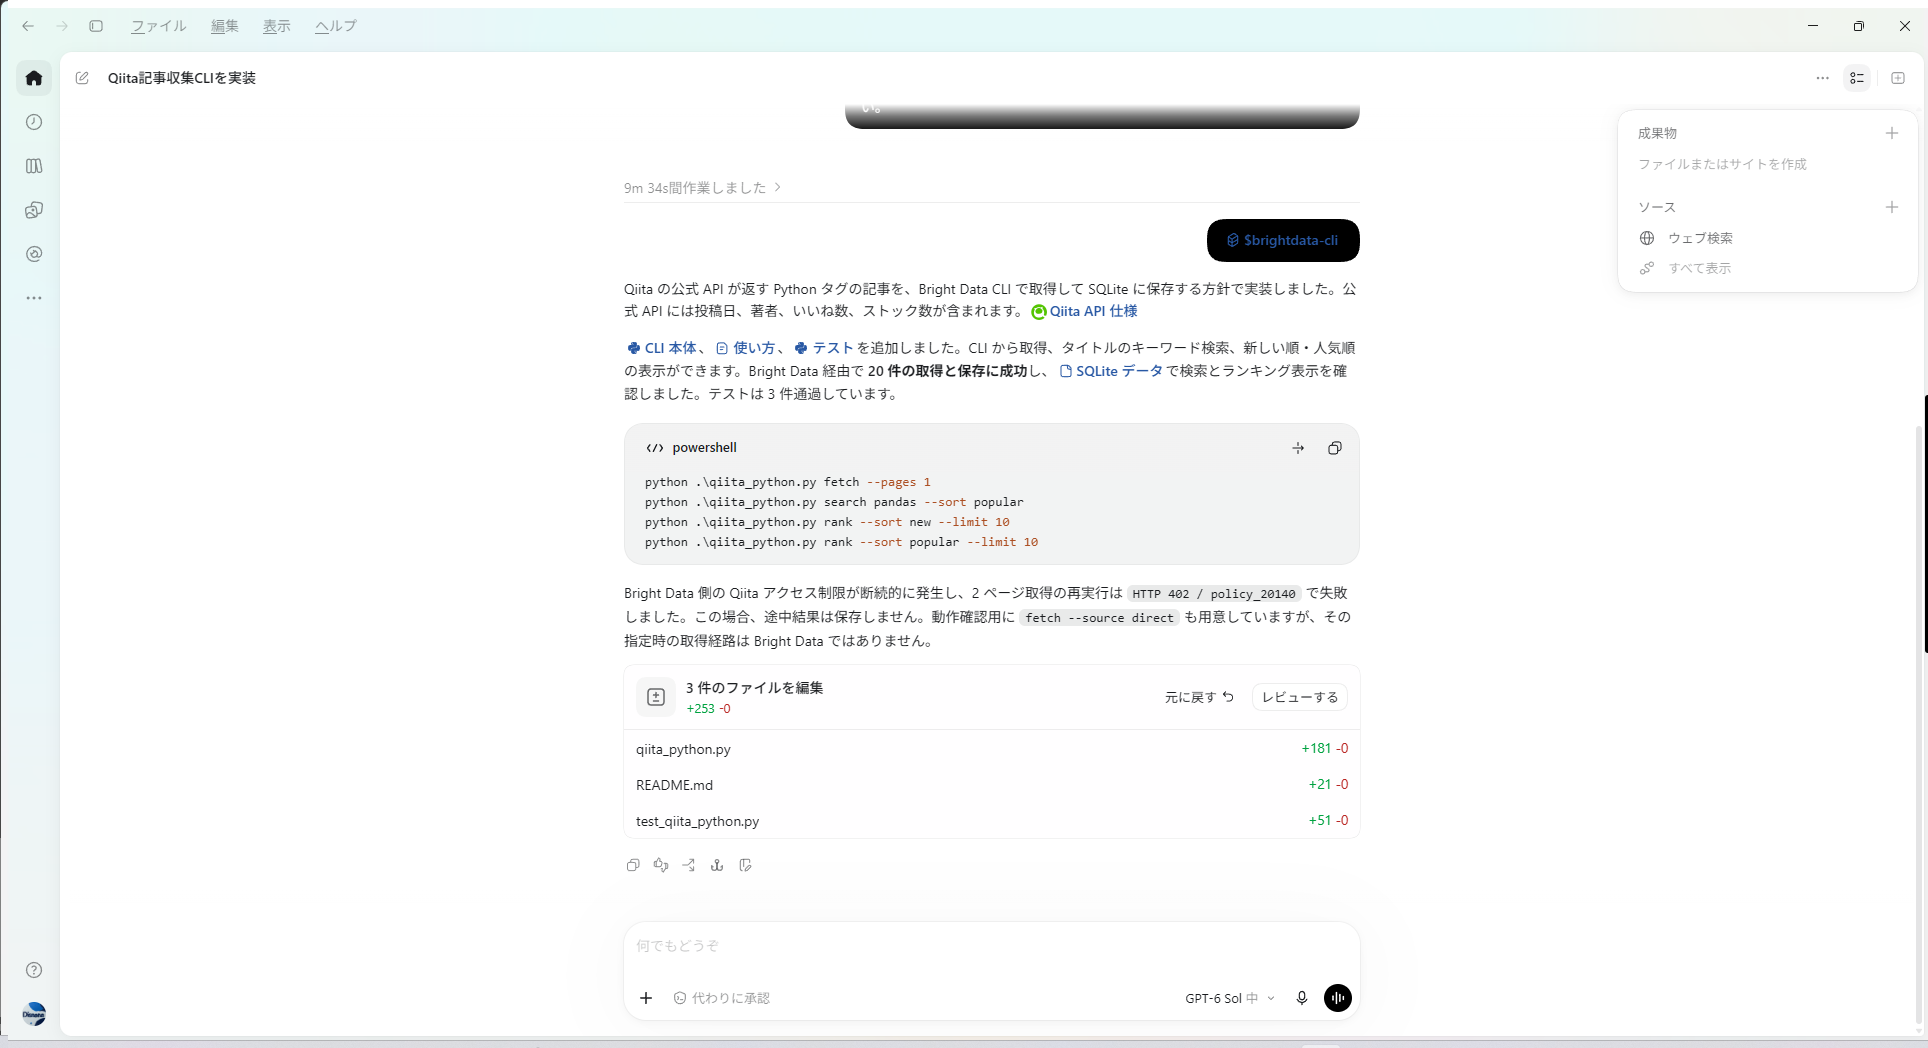Toggle the artifacts list panel button
The width and height of the screenshot is (1928, 1048).
(1857, 78)
